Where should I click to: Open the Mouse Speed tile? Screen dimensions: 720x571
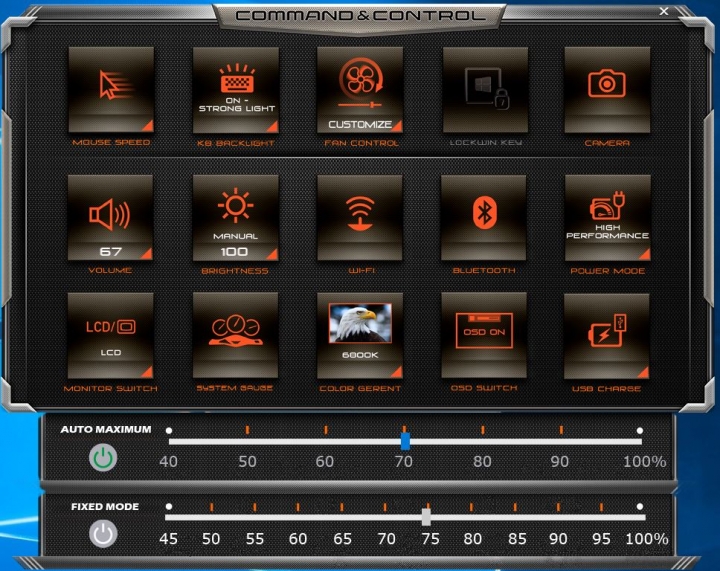tap(110, 89)
